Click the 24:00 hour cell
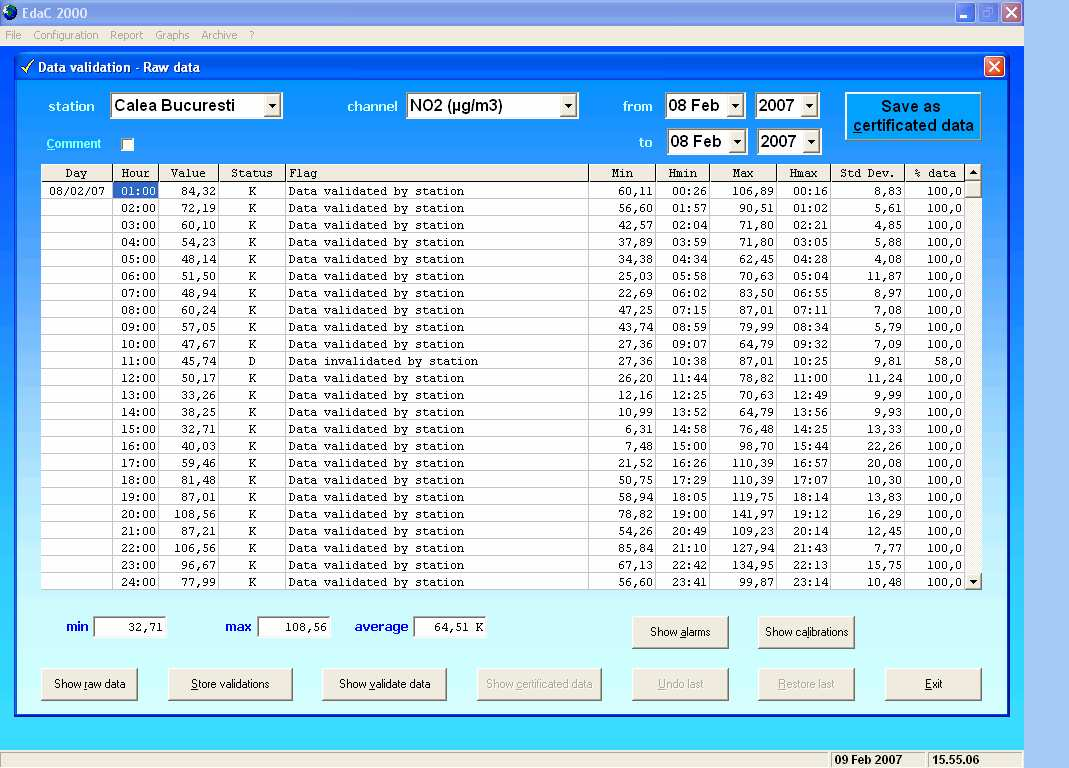Image resolution: width=1069 pixels, height=768 pixels. click(136, 582)
